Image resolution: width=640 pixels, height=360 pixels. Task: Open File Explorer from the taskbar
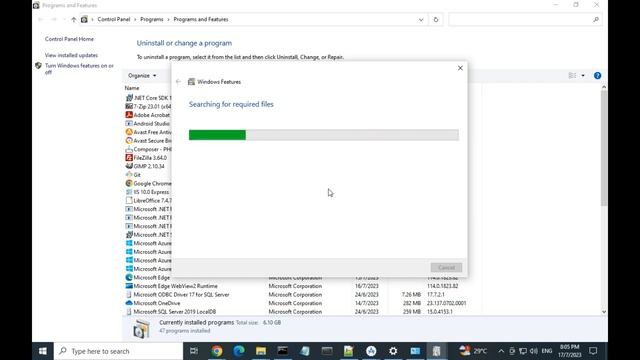click(x=261, y=351)
